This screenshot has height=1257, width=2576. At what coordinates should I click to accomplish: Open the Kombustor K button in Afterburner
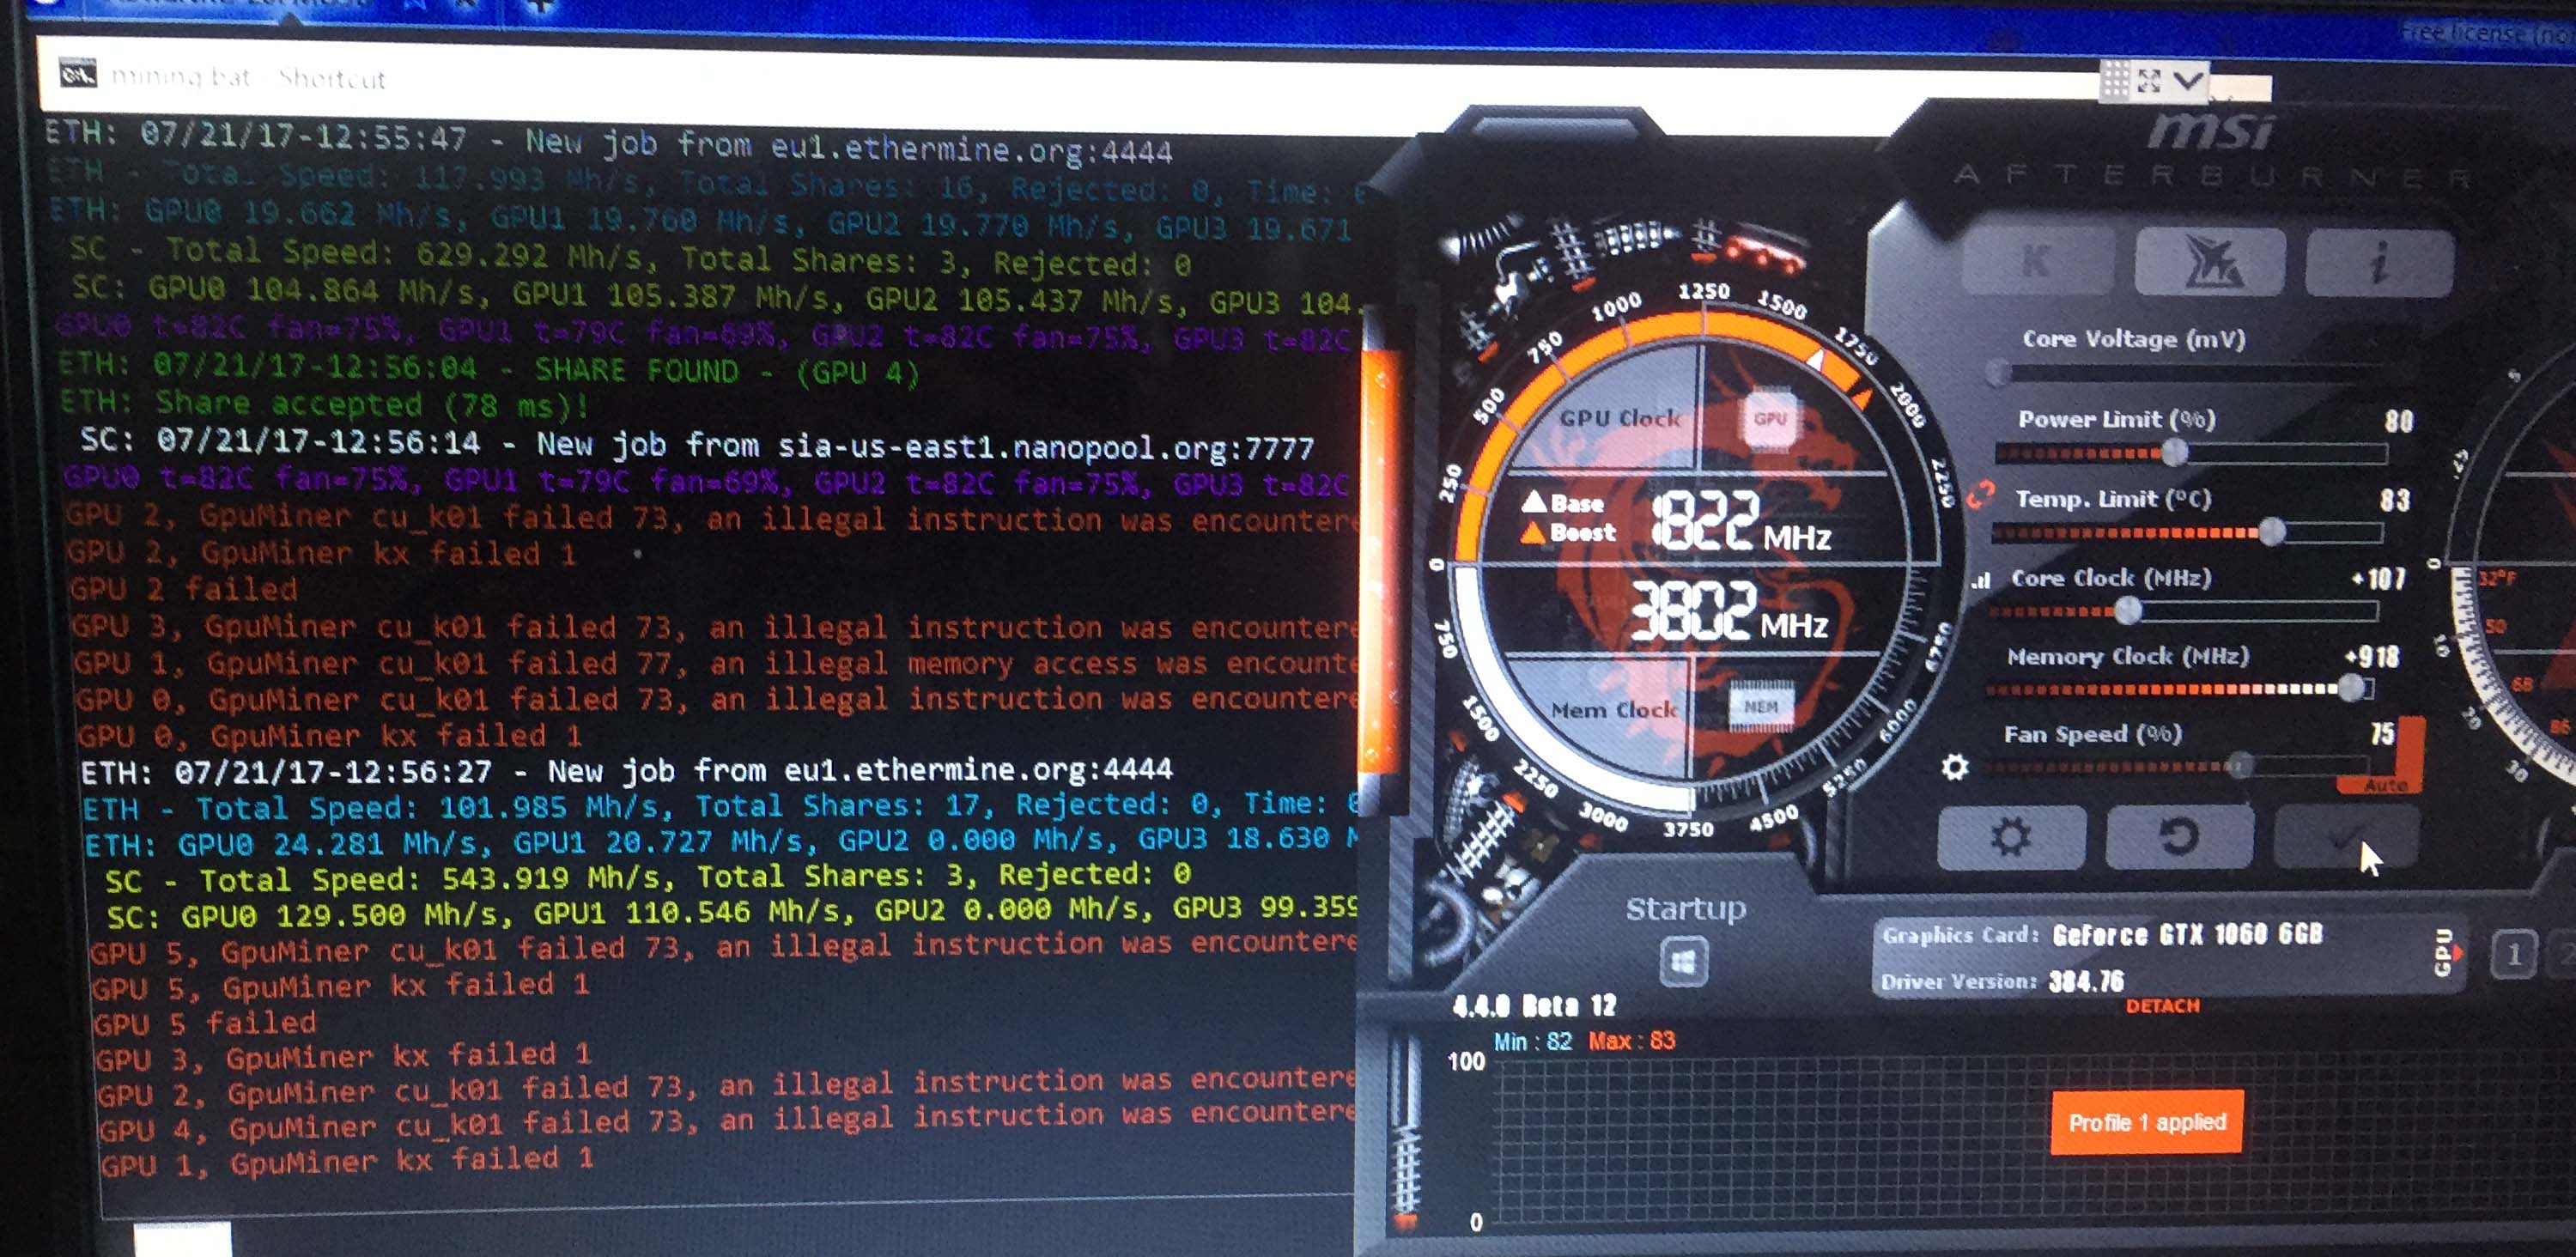click(x=2039, y=260)
